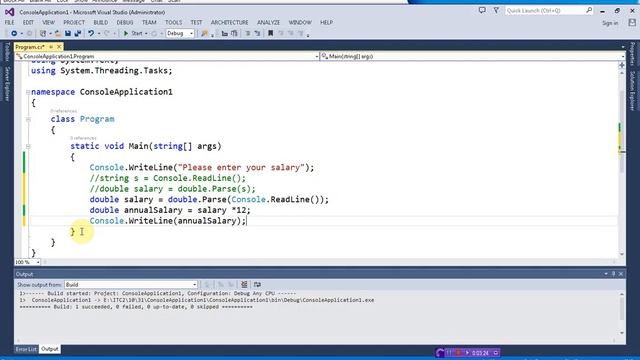This screenshot has width=640, height=360.
Task: Click the Increase Indent toolbar icon
Action: point(257,33)
